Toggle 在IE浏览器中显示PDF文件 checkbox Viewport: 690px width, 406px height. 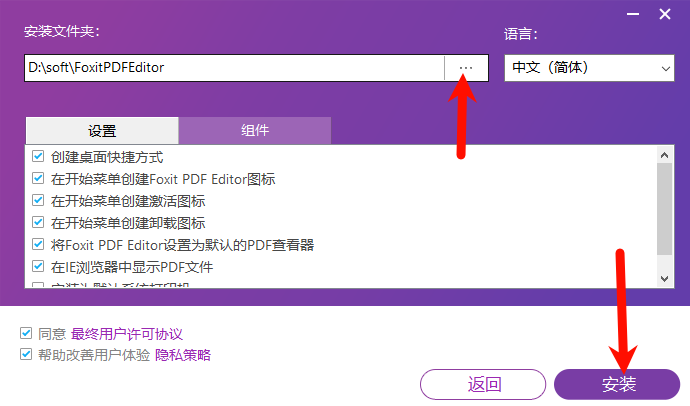coord(38,266)
